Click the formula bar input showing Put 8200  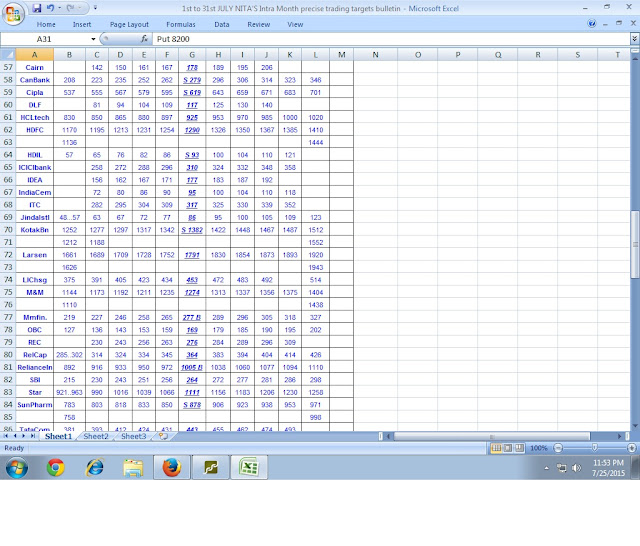[391, 39]
